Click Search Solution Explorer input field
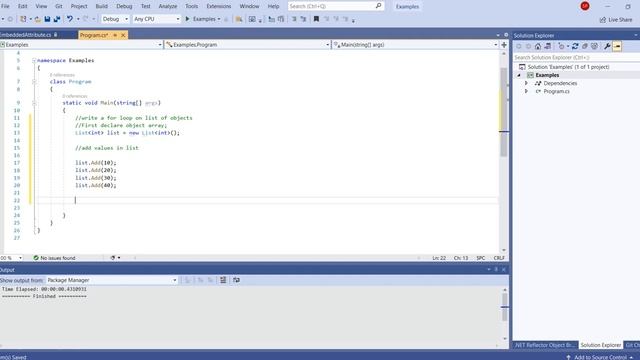640x360 pixels. (x=576, y=58)
